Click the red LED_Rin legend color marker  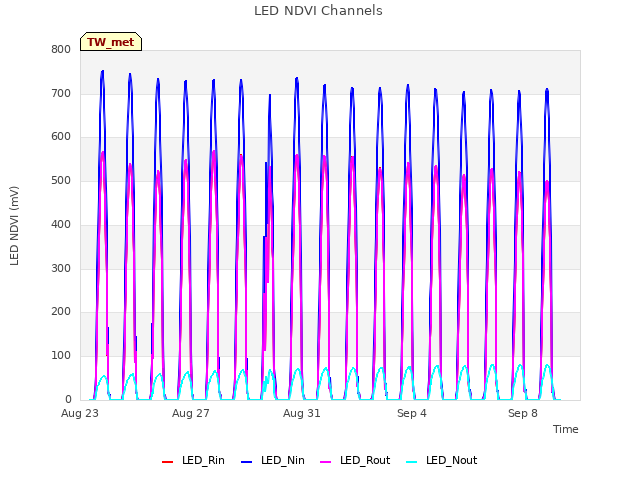pyautogui.click(x=167, y=462)
